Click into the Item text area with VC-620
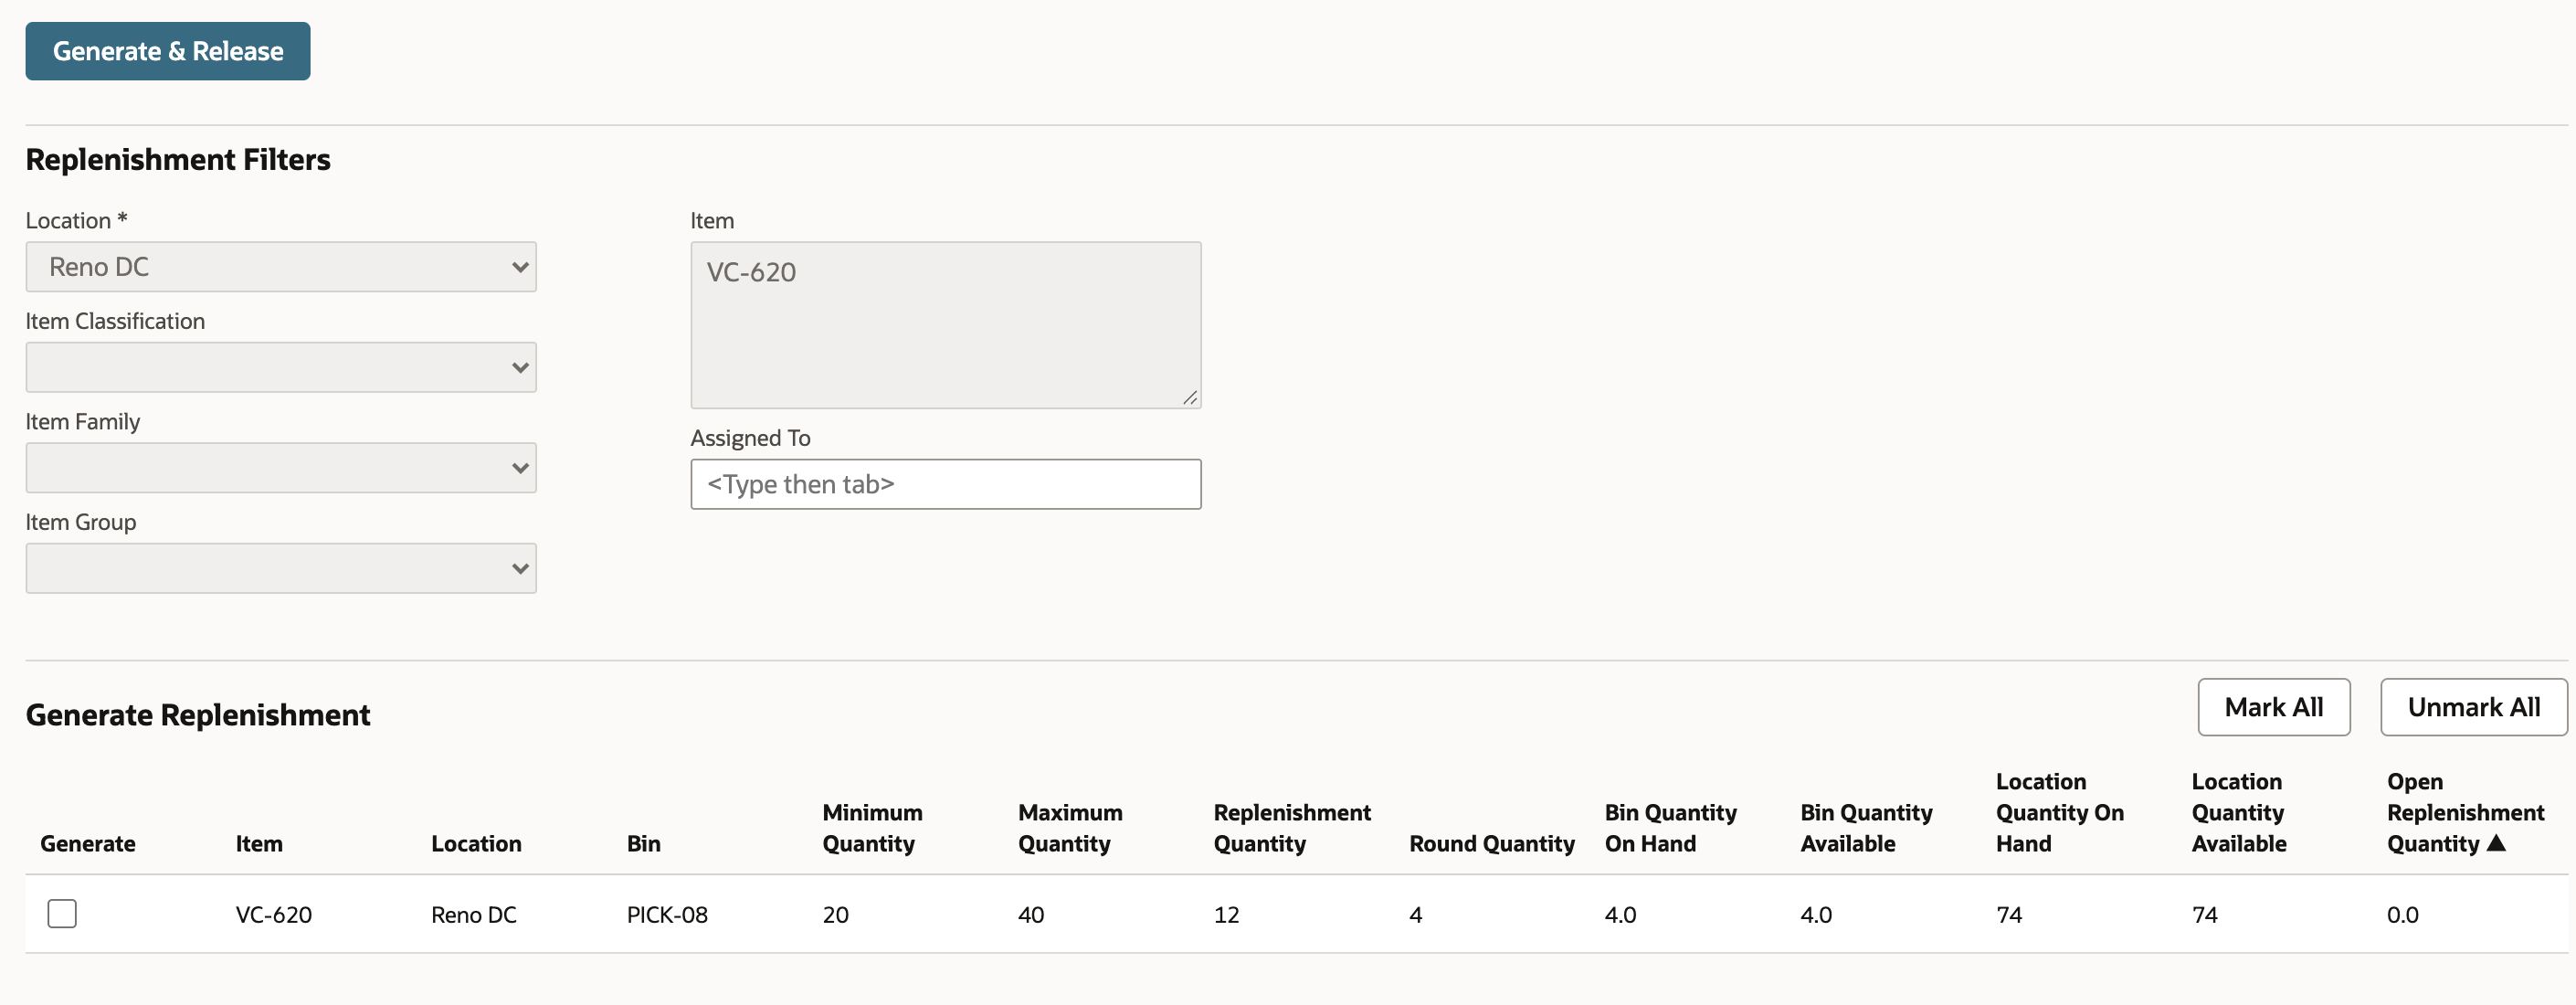The image size is (2576, 1005). click(x=945, y=325)
